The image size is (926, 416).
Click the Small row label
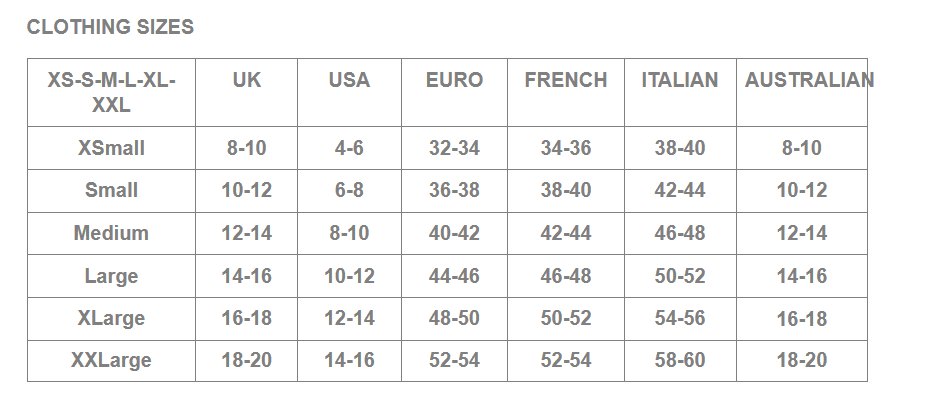111,190
